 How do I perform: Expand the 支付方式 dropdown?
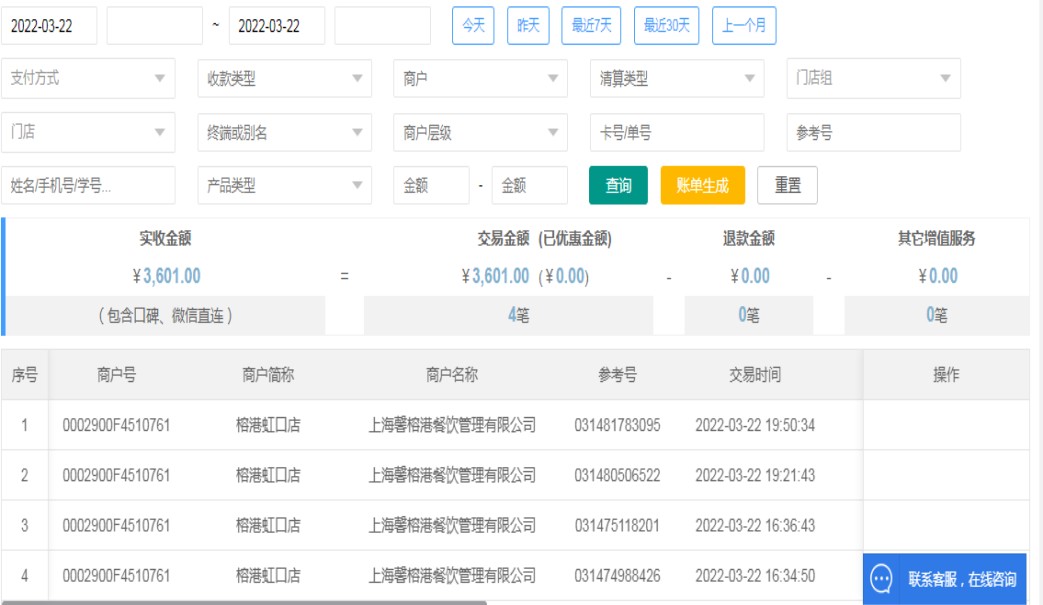click(88, 78)
